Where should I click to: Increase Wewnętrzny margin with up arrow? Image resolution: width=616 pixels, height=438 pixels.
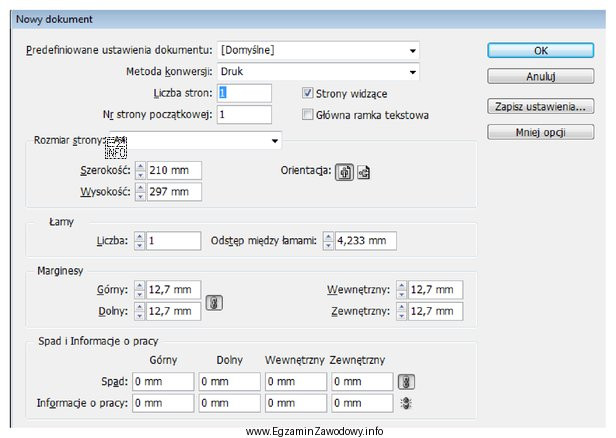(x=402, y=286)
